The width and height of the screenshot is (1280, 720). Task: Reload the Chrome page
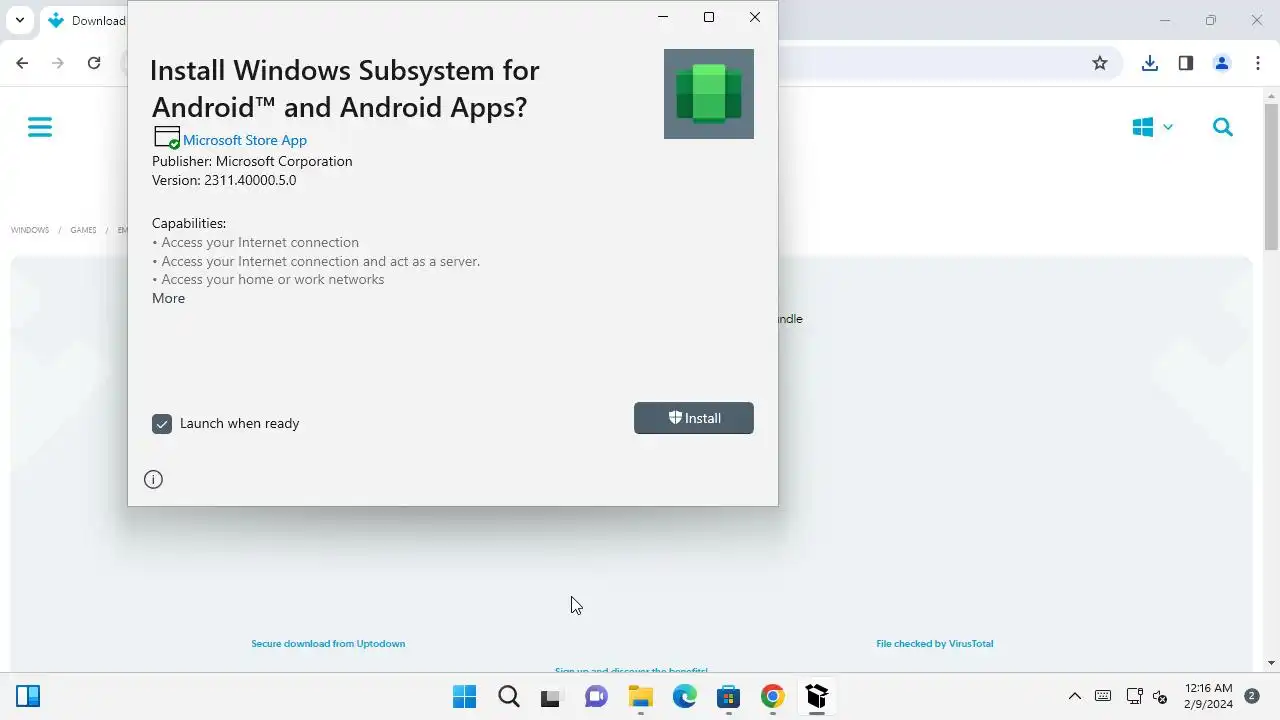[94, 63]
